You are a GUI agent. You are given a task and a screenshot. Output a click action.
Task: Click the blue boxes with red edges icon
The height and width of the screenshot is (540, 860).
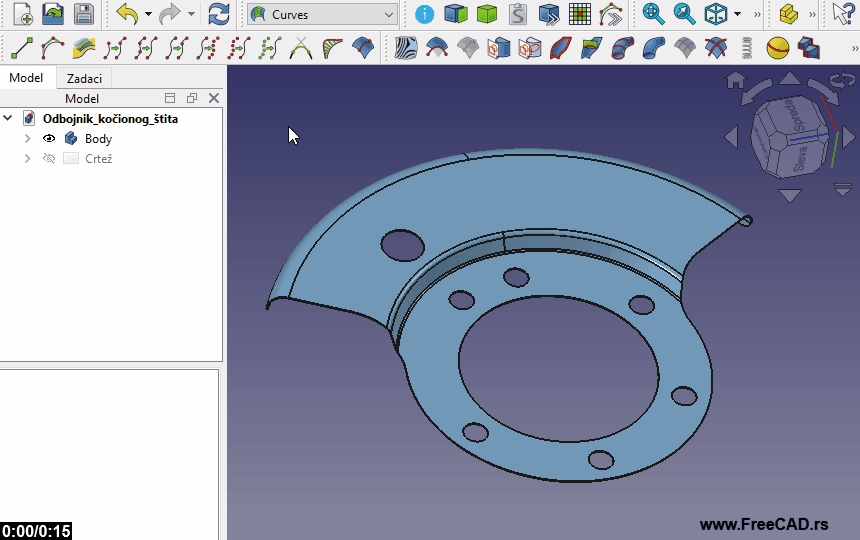click(x=808, y=48)
